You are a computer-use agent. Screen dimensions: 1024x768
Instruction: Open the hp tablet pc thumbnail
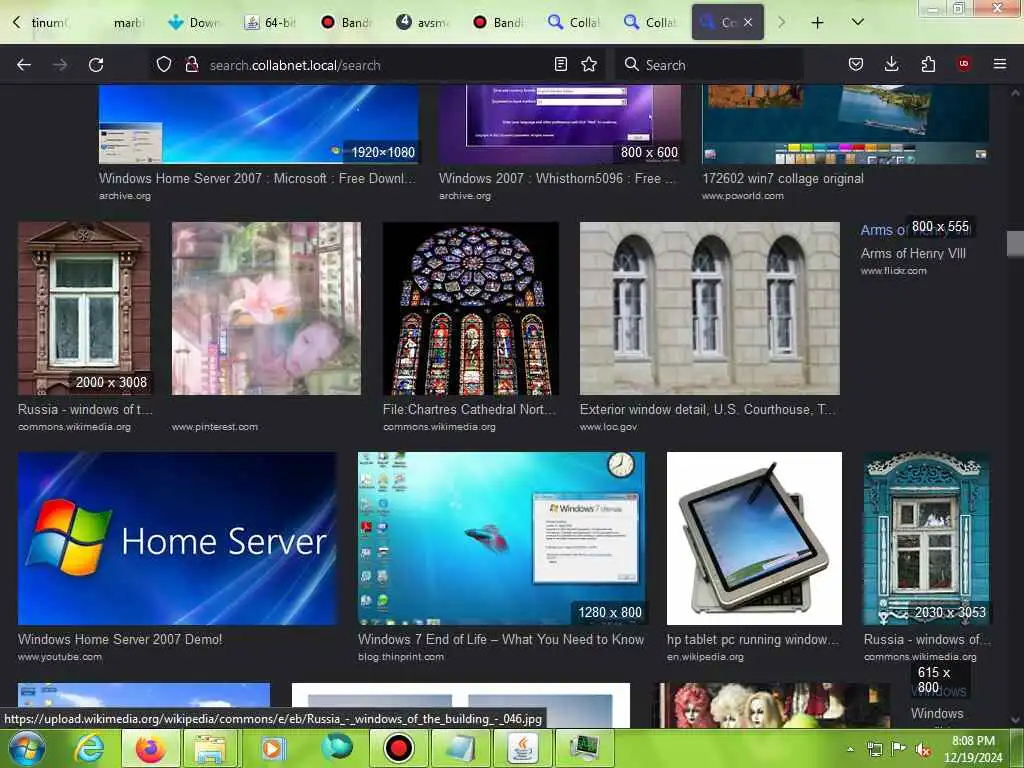pyautogui.click(x=754, y=538)
